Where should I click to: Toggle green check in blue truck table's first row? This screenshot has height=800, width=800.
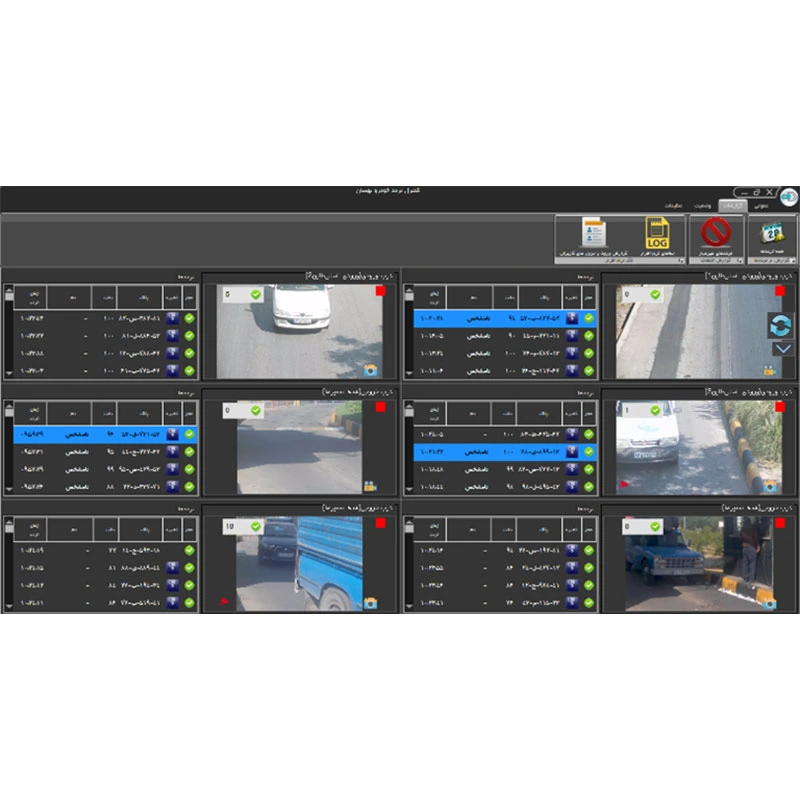pyautogui.click(x=189, y=551)
